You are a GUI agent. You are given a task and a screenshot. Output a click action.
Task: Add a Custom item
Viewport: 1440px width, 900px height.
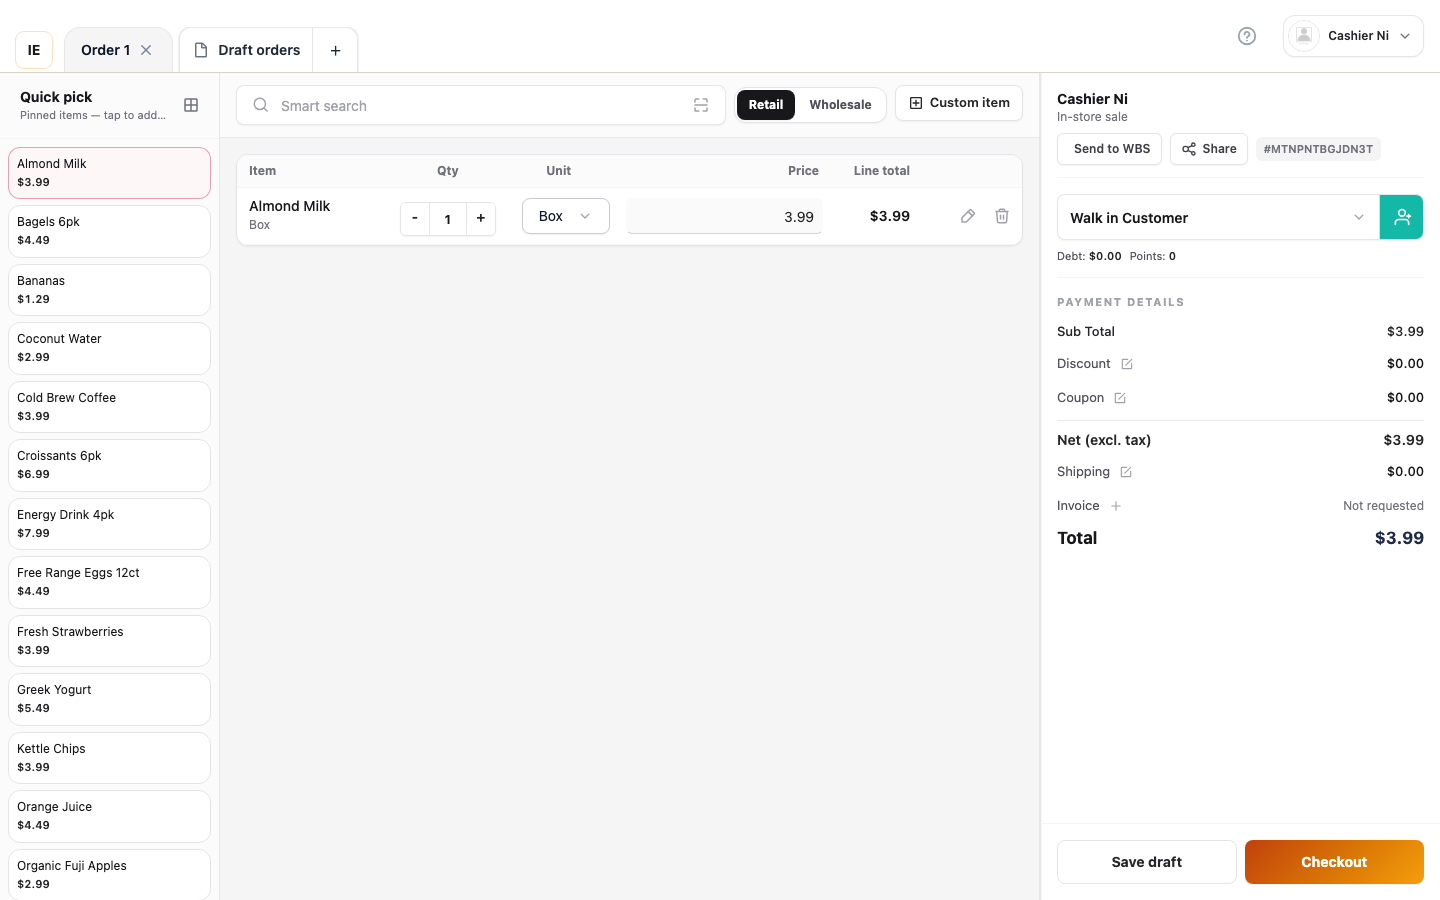pos(959,103)
